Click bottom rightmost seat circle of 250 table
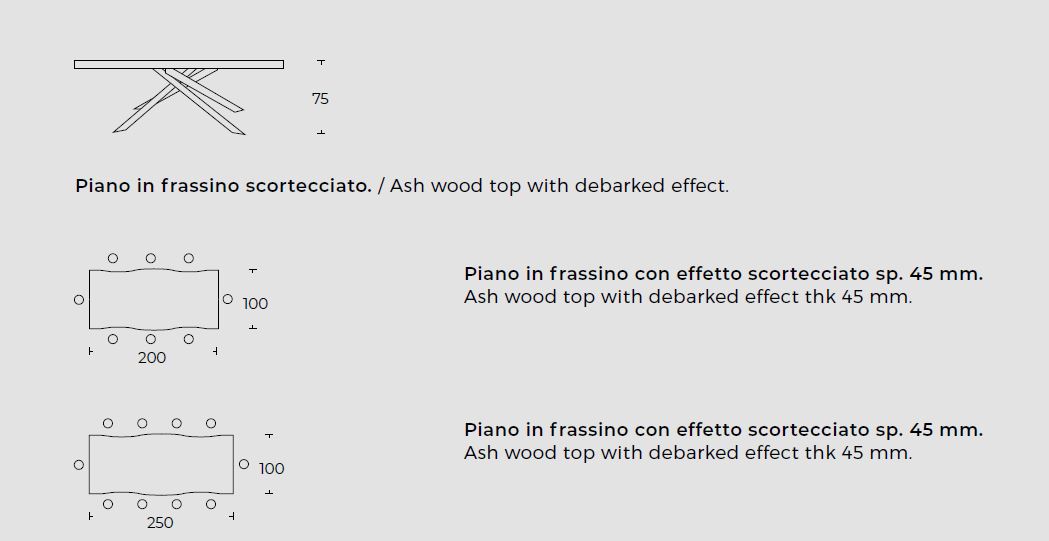Image resolution: width=1049 pixels, height=541 pixels. tap(211, 504)
